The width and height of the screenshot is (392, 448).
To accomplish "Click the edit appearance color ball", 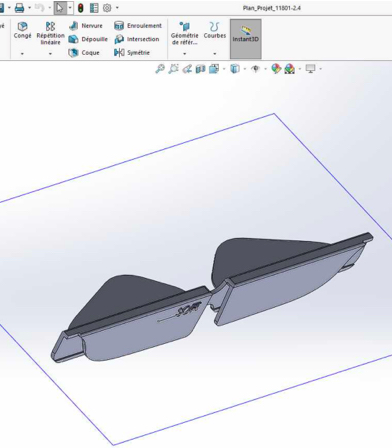I will [276, 69].
